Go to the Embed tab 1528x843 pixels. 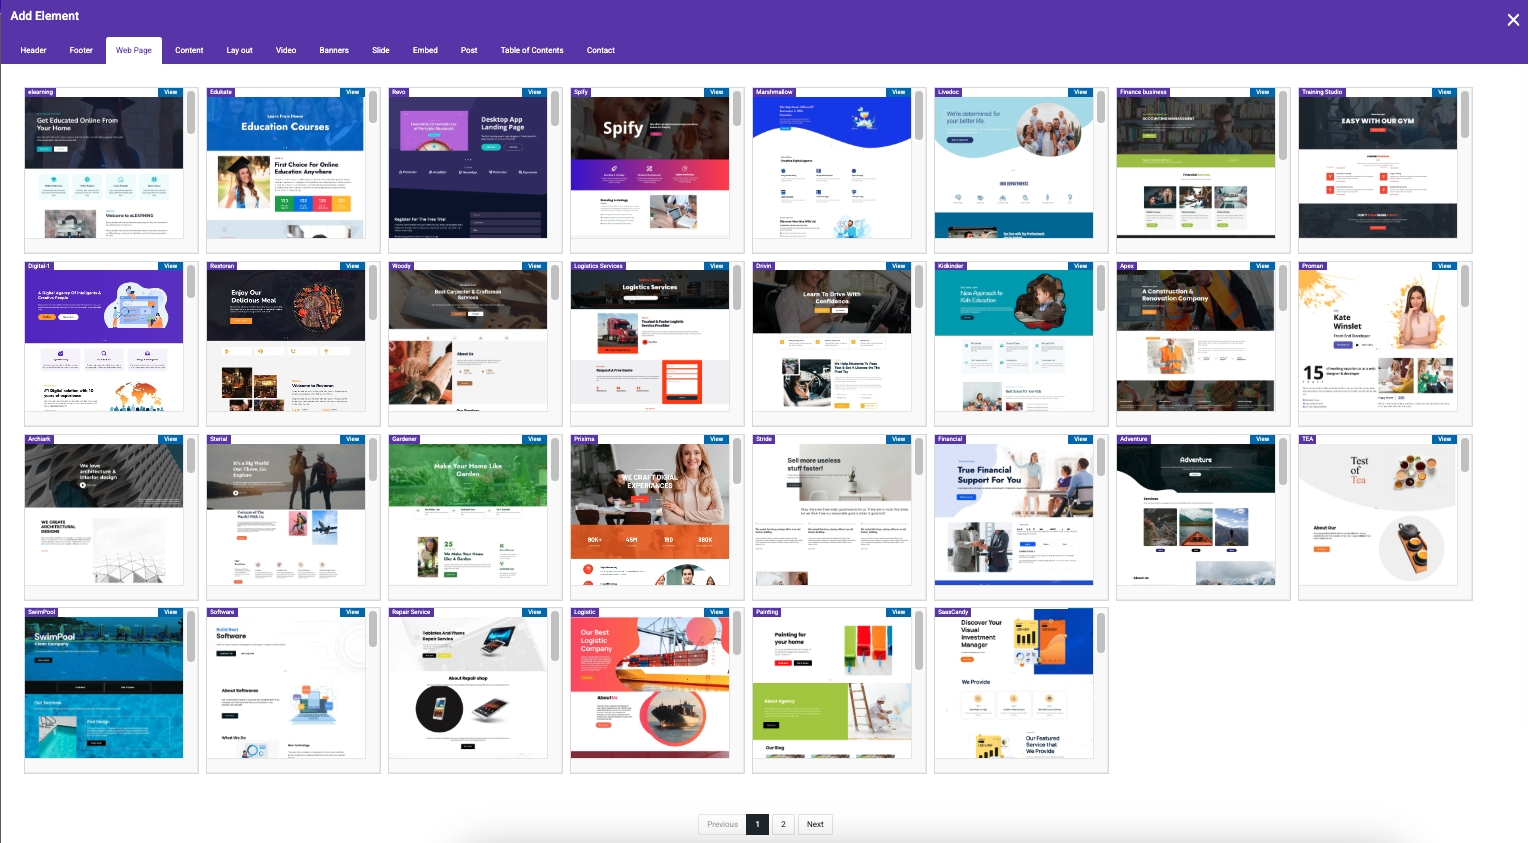tap(425, 50)
